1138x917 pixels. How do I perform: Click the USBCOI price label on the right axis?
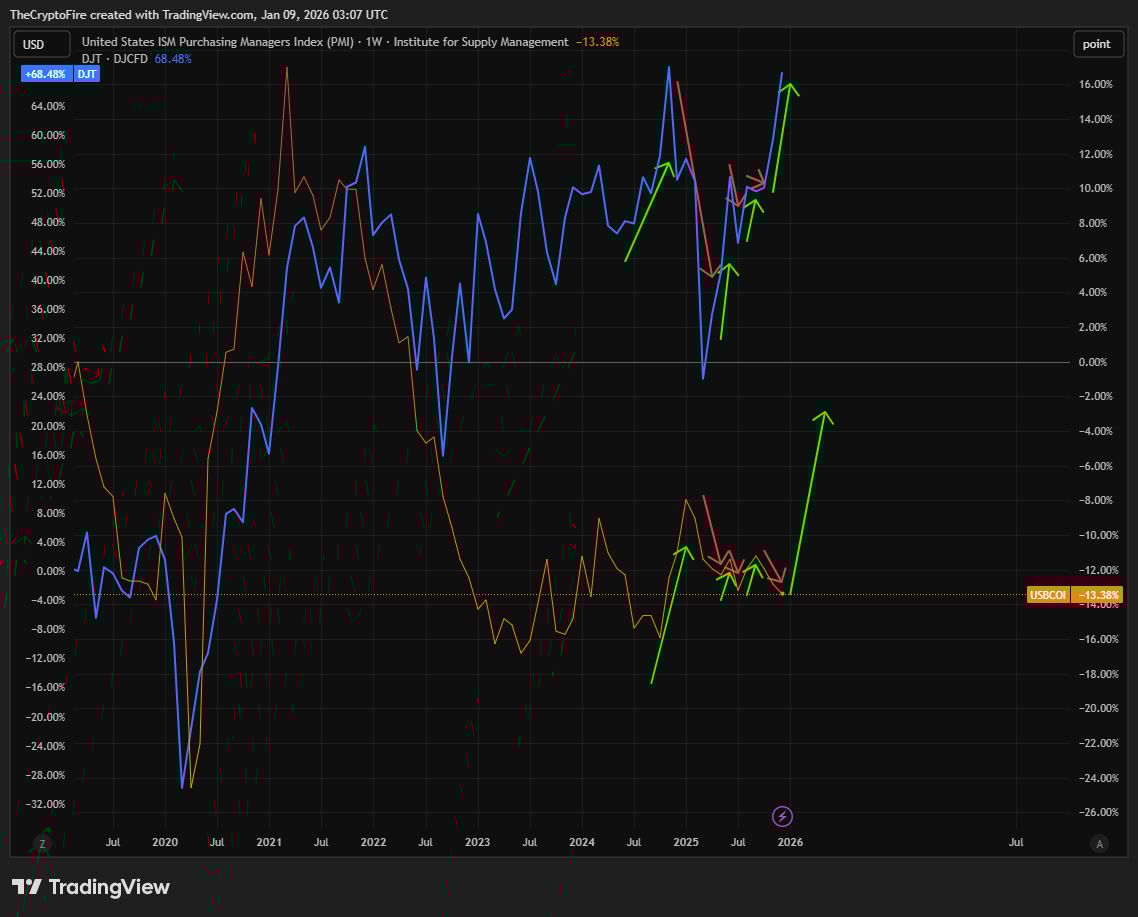[x=1047, y=595]
